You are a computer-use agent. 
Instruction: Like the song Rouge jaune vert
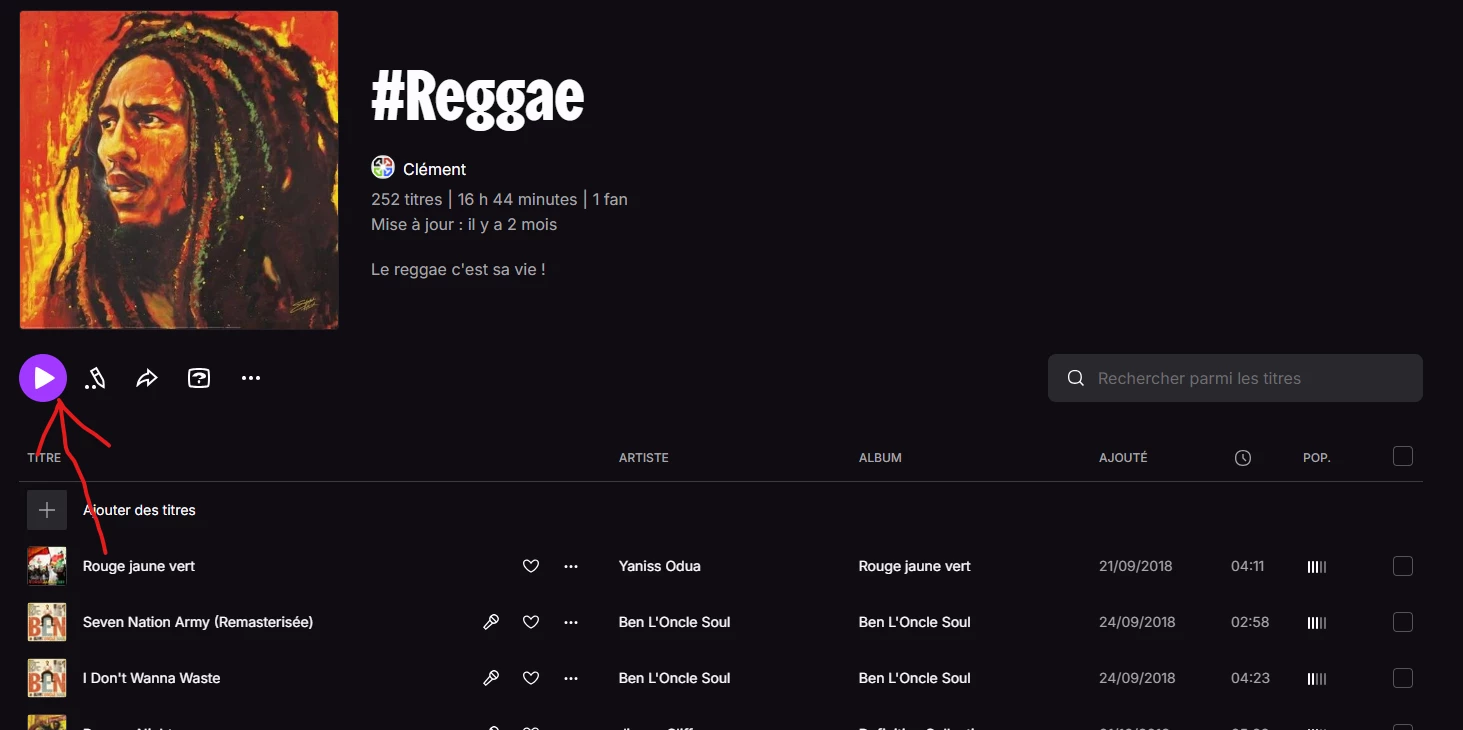531,566
